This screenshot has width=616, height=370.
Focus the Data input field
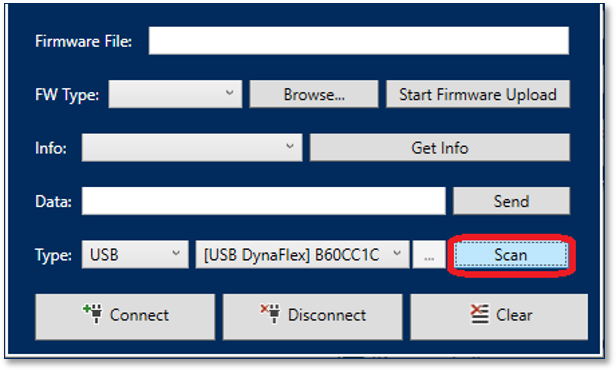click(264, 201)
